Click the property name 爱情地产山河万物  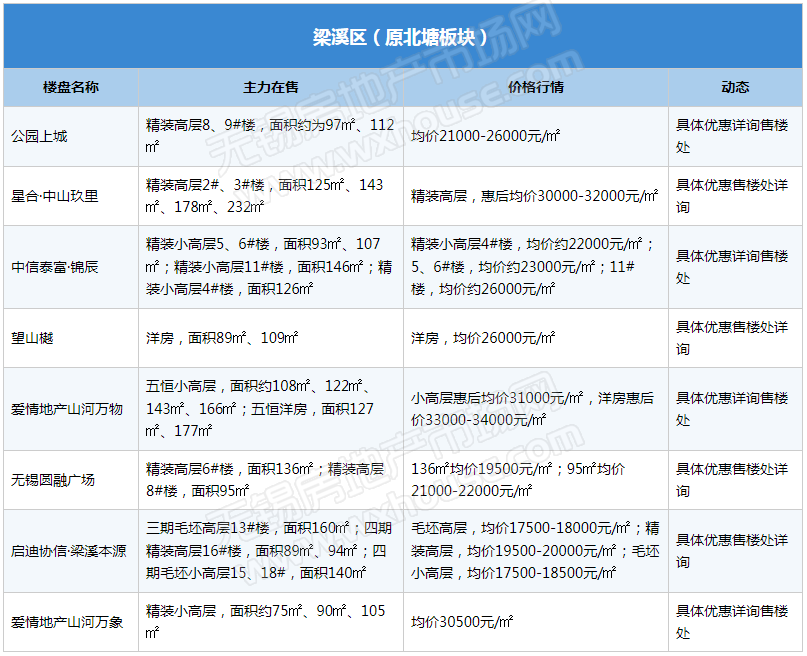67,409
